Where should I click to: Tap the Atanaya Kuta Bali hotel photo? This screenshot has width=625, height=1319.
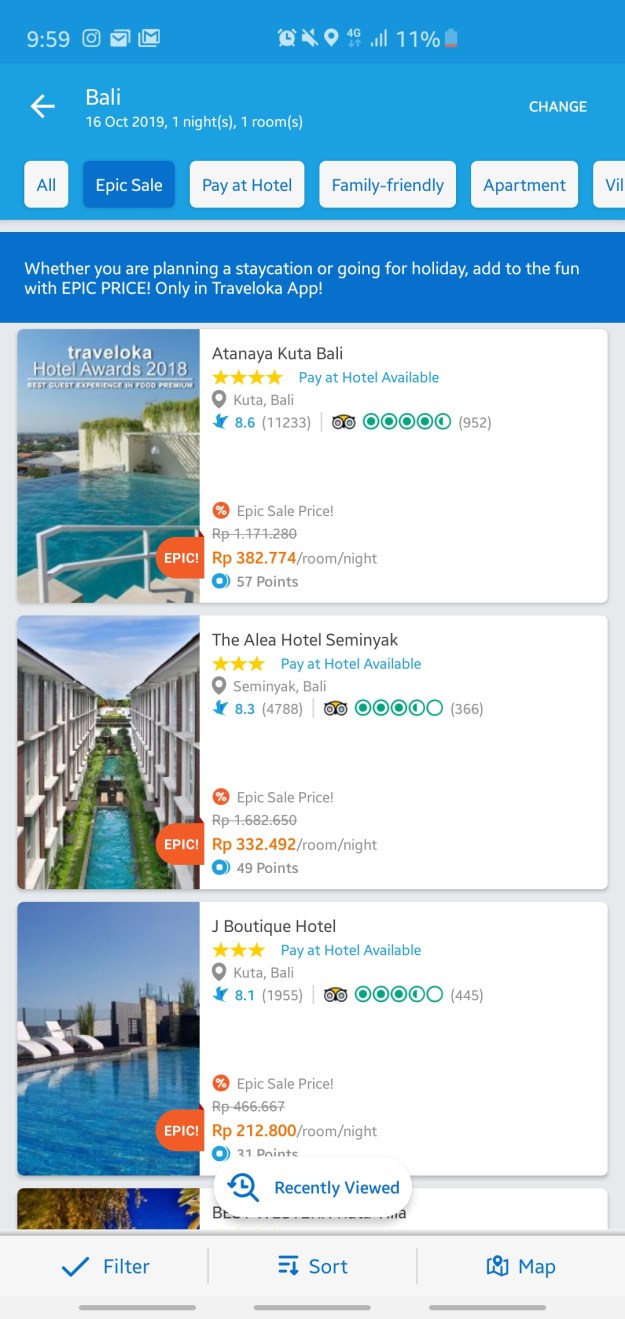point(108,466)
